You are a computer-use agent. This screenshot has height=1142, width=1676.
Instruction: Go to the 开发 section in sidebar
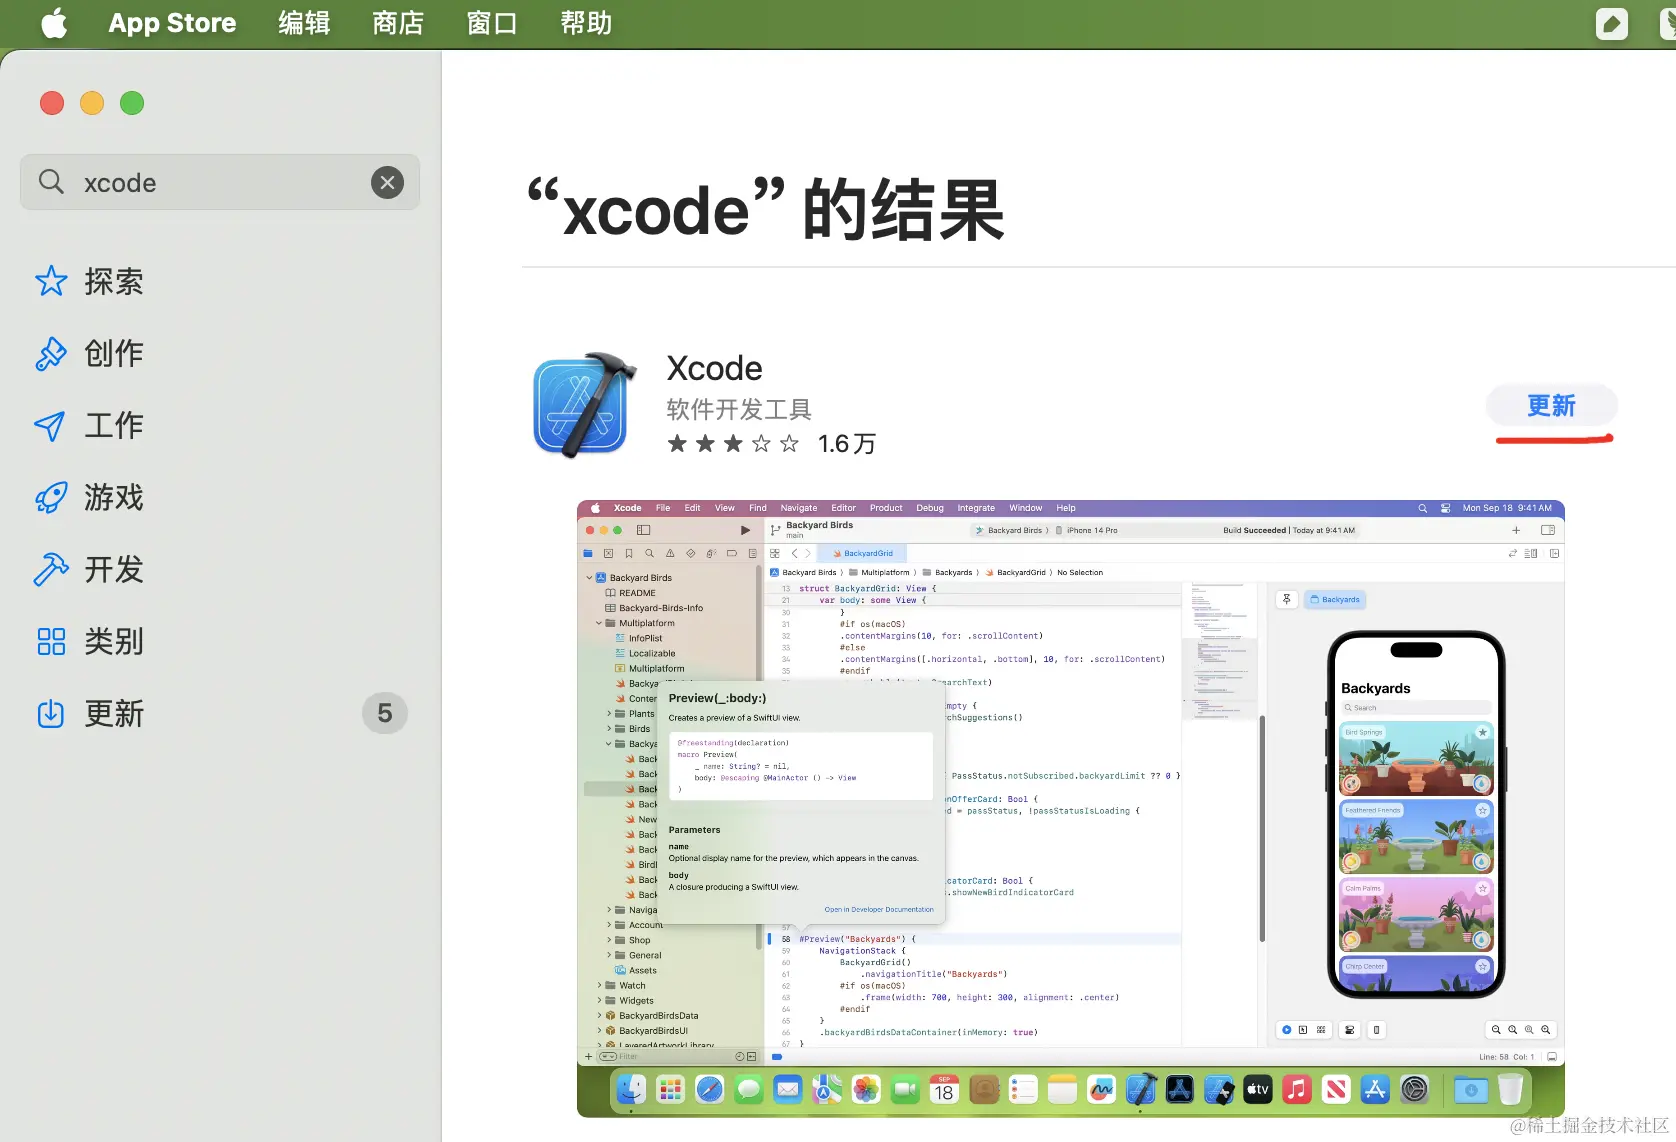[220, 569]
